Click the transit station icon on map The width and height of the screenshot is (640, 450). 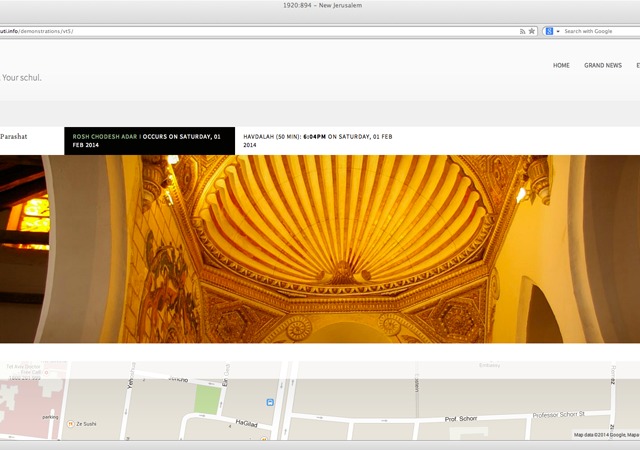270,403
